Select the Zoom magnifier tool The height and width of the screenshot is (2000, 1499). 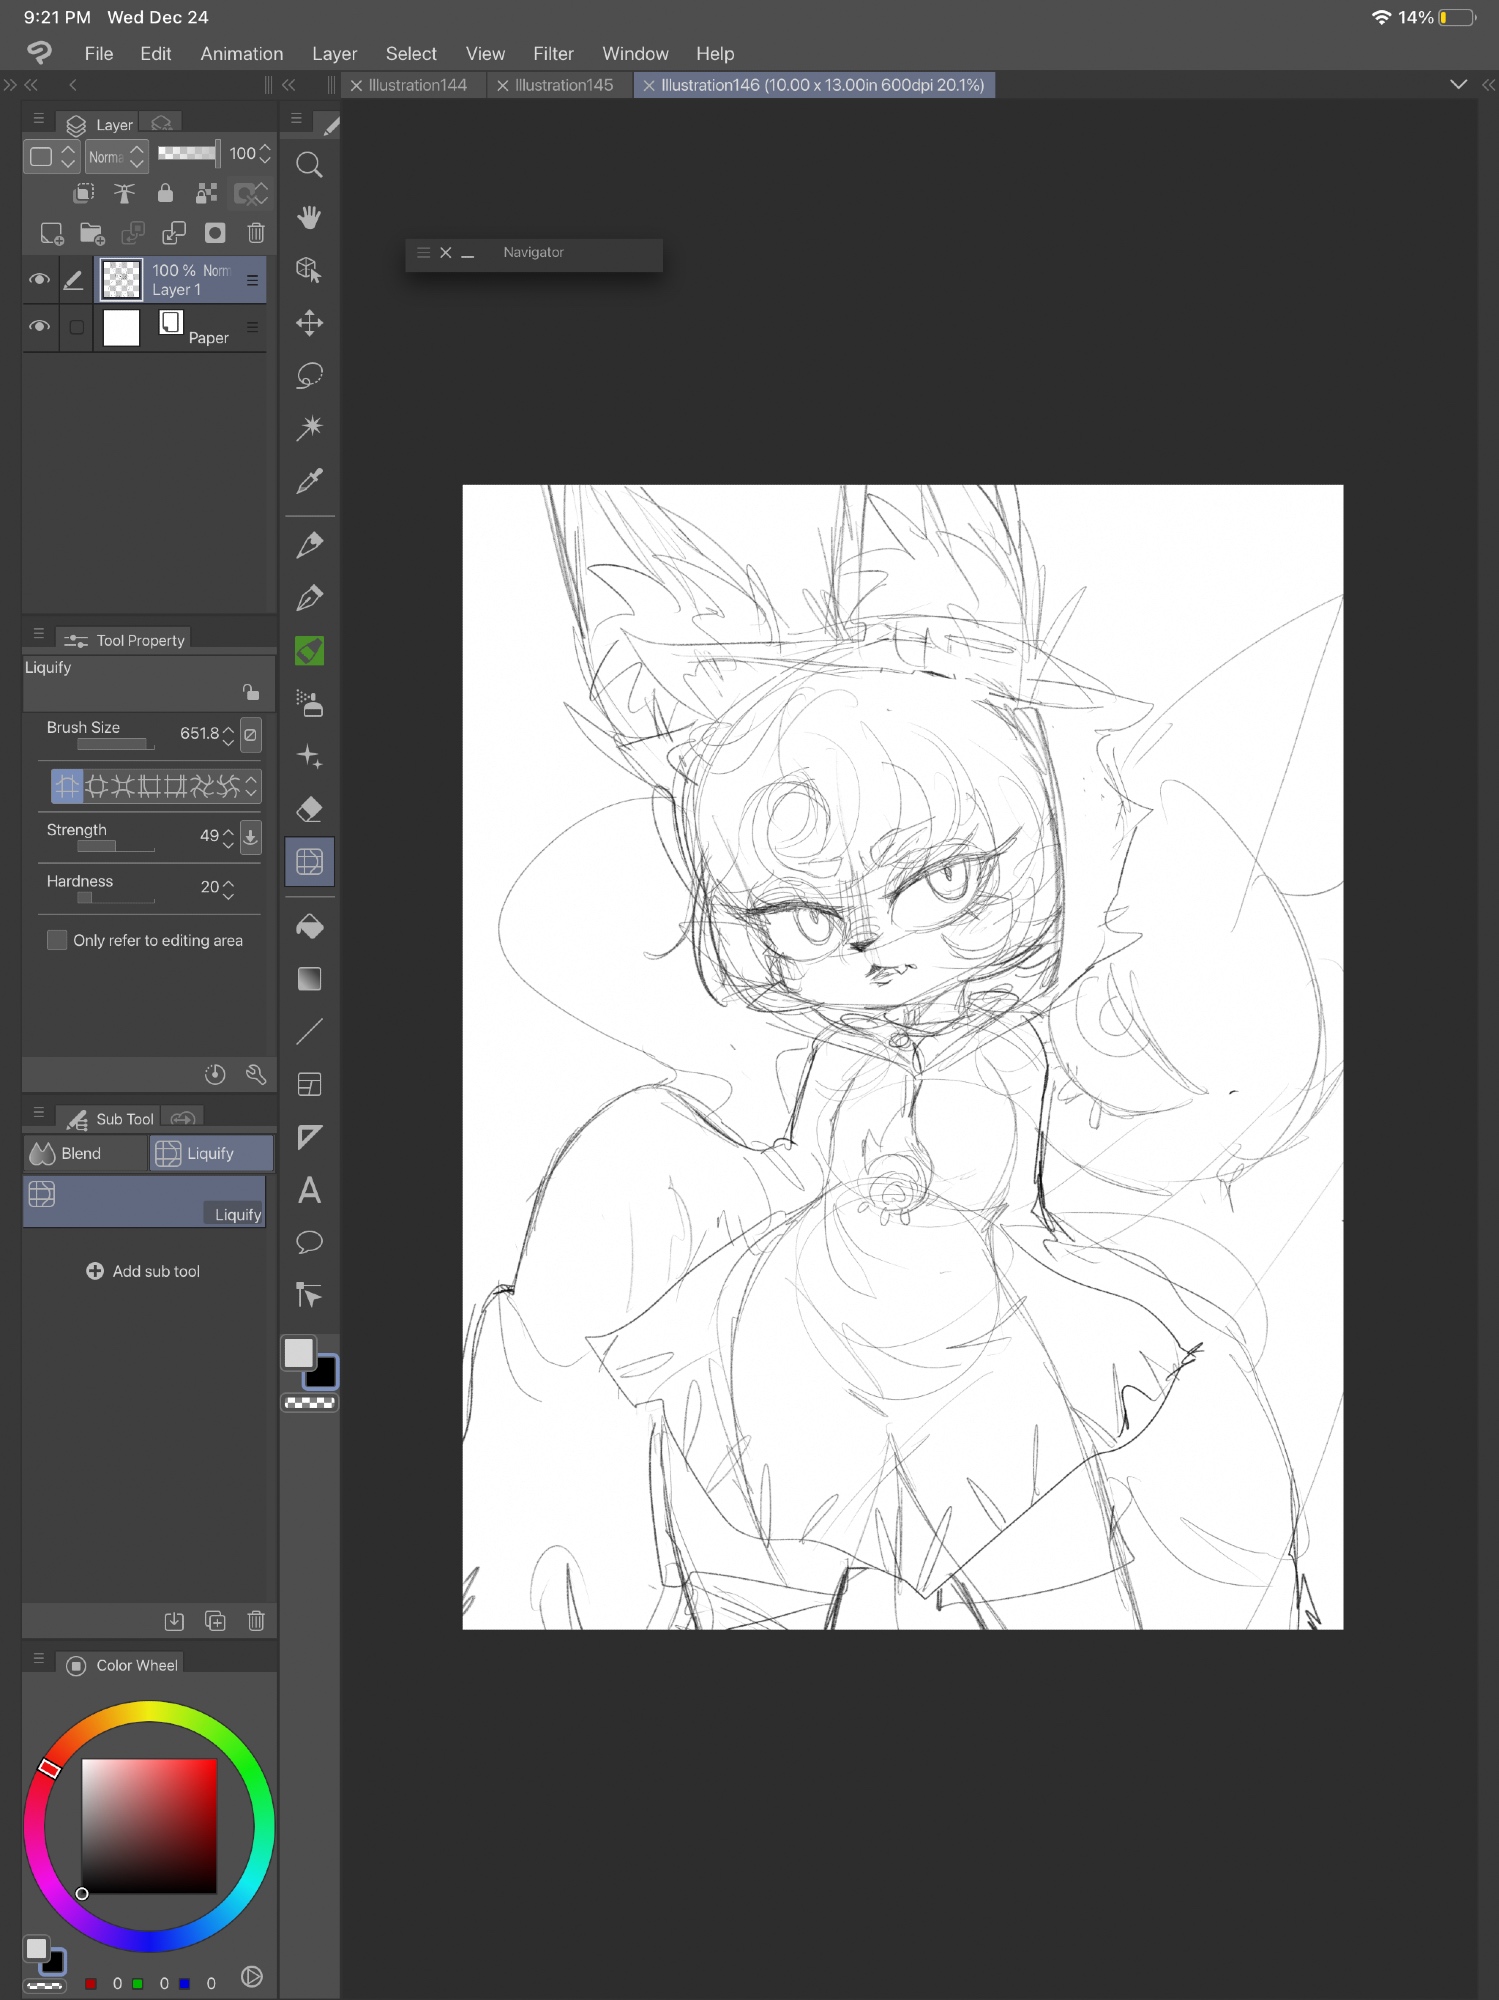[x=309, y=165]
